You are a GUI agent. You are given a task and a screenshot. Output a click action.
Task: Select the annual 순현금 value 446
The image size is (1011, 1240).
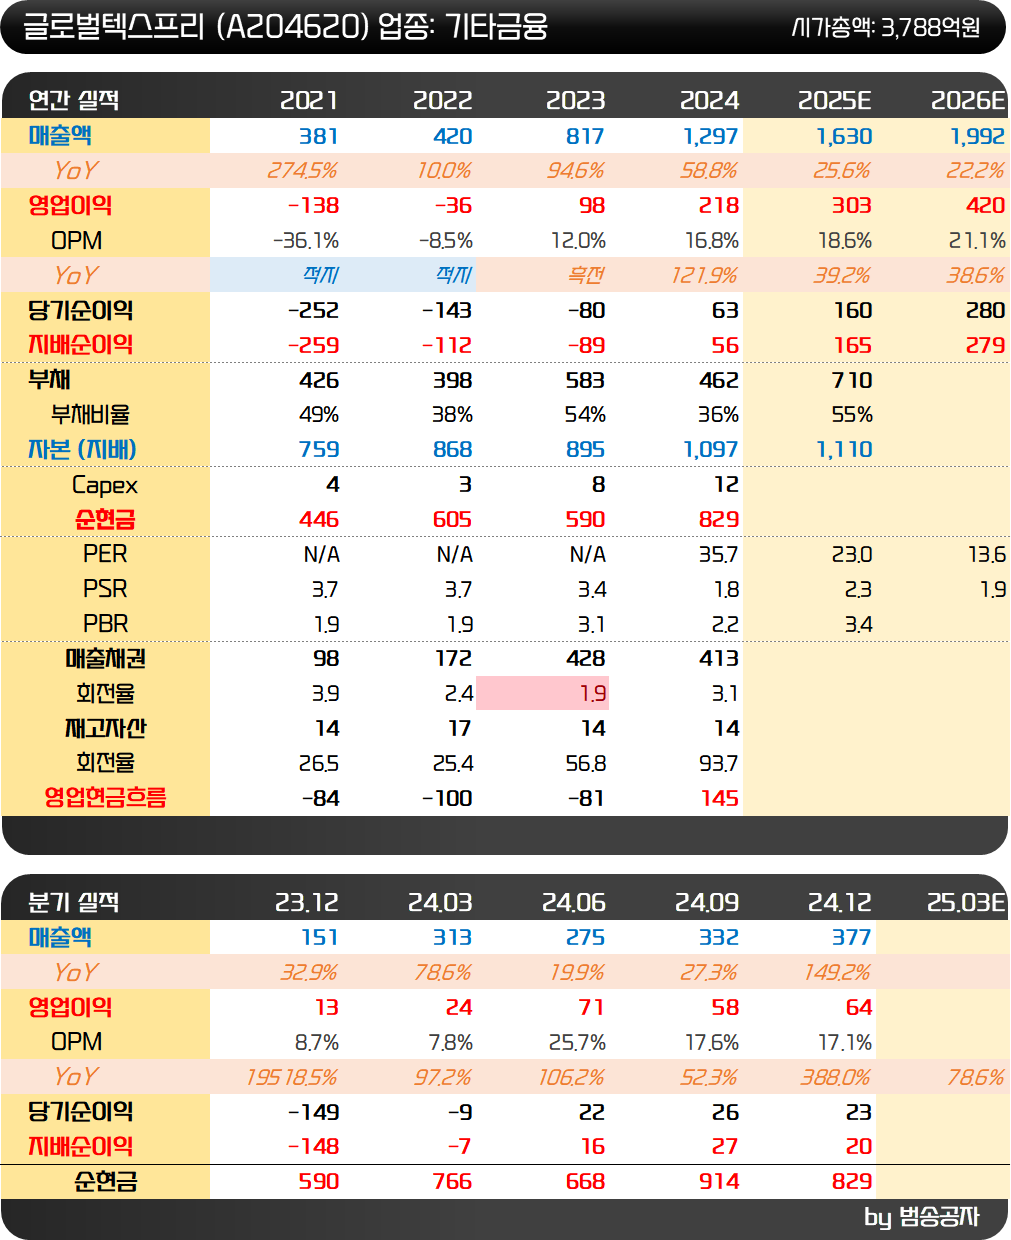319,519
